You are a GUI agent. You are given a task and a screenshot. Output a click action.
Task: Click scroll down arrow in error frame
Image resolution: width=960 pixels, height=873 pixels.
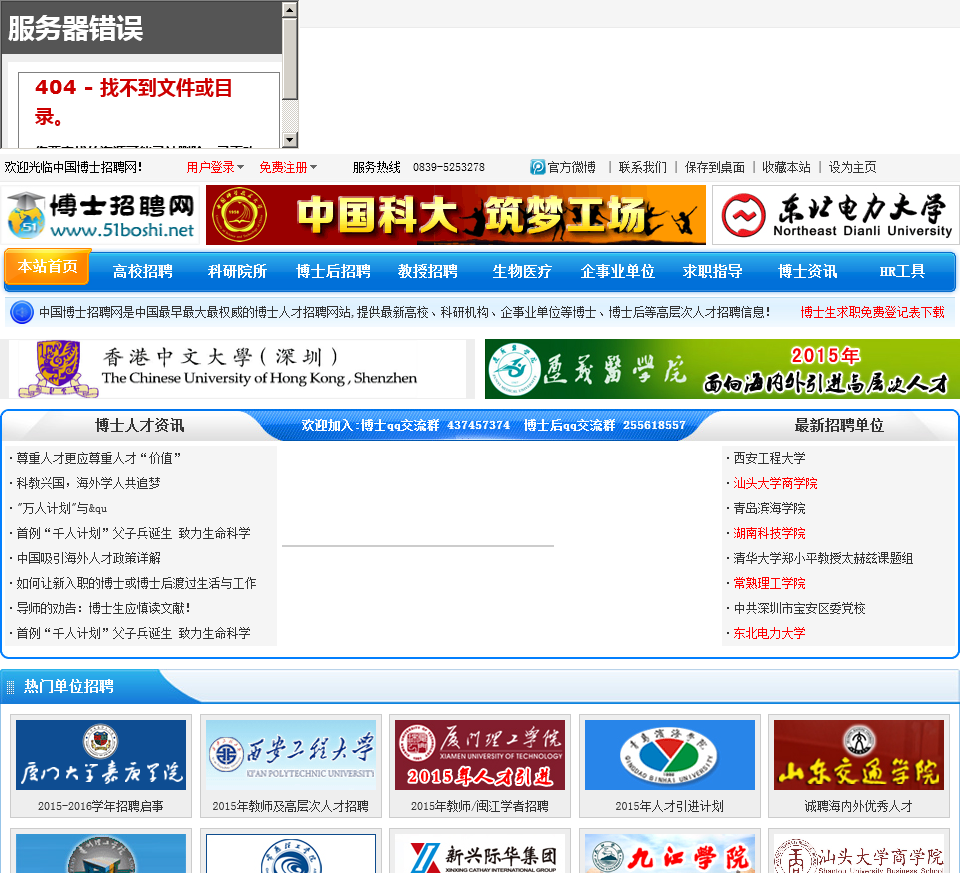[x=290, y=140]
